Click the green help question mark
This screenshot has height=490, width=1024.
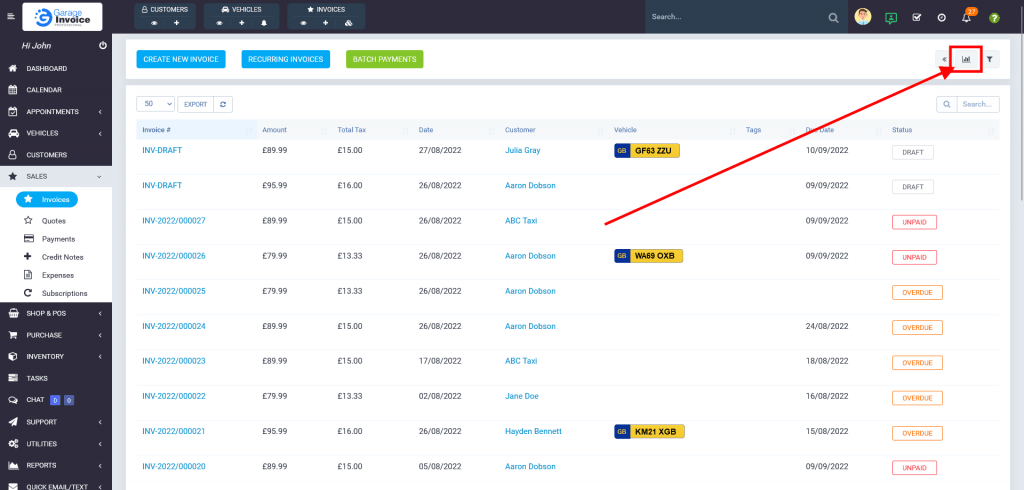pos(994,18)
